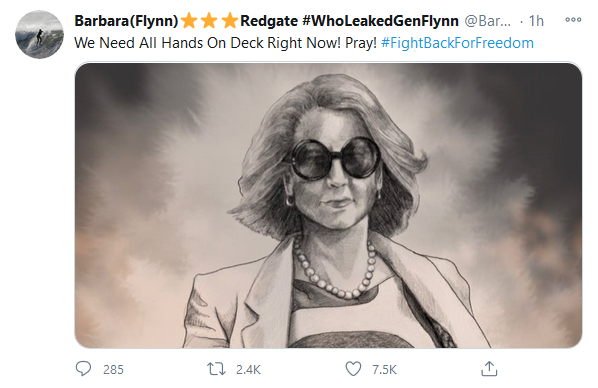The width and height of the screenshot is (598, 388).
Task: Click the round sunglasses in the sketch
Action: pyautogui.click(x=333, y=159)
